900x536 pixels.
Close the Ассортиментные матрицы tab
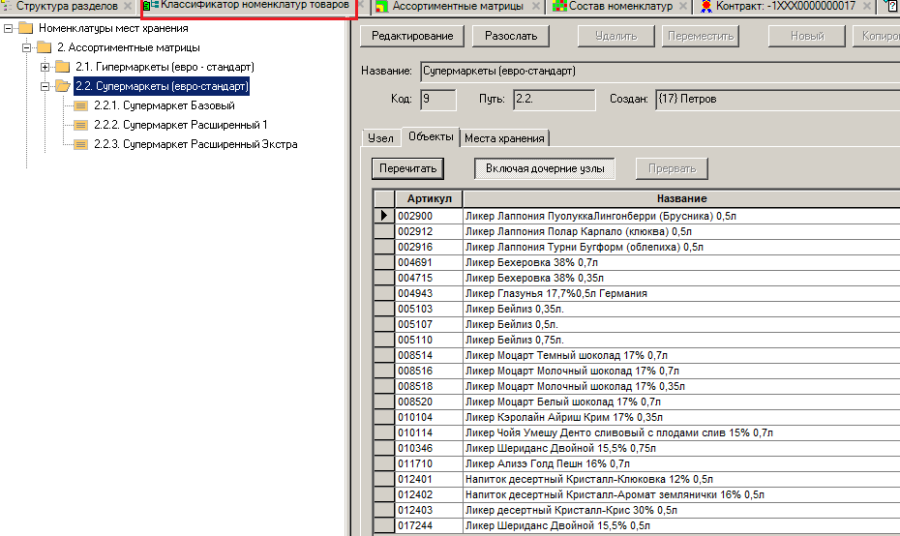pyautogui.click(x=536, y=6)
